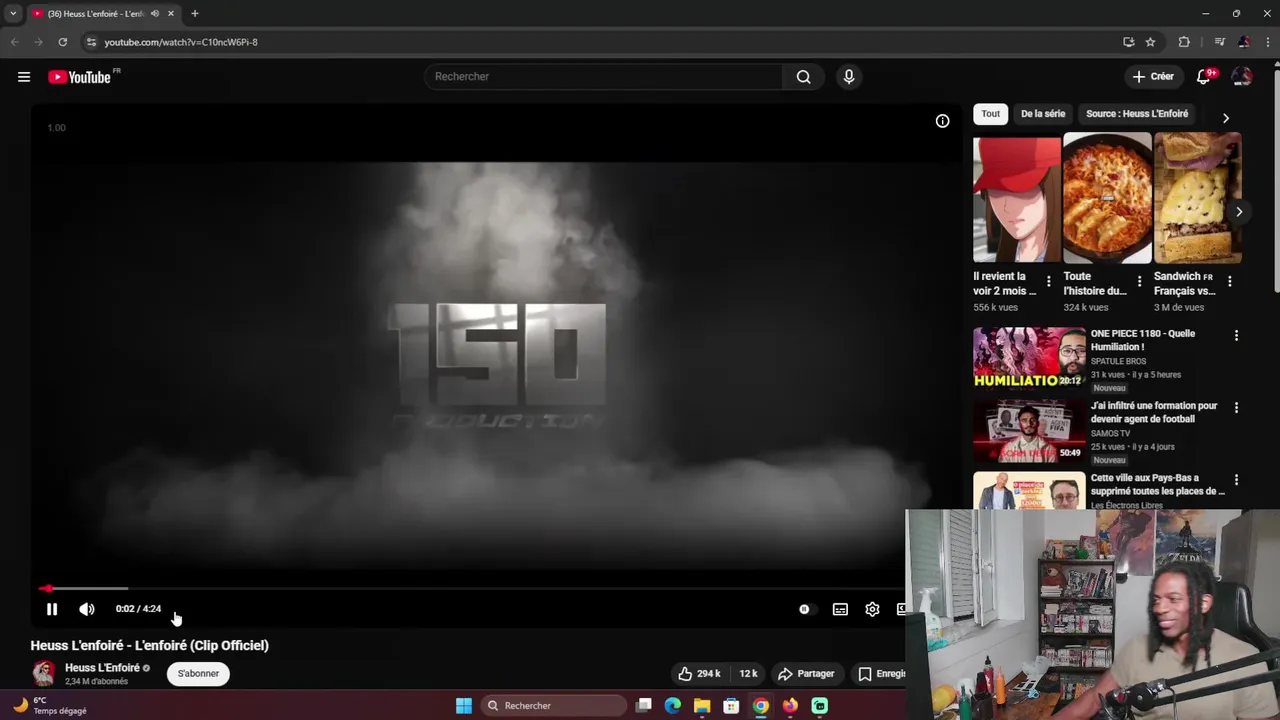Open Chrome three-dot menu

tap(1267, 42)
